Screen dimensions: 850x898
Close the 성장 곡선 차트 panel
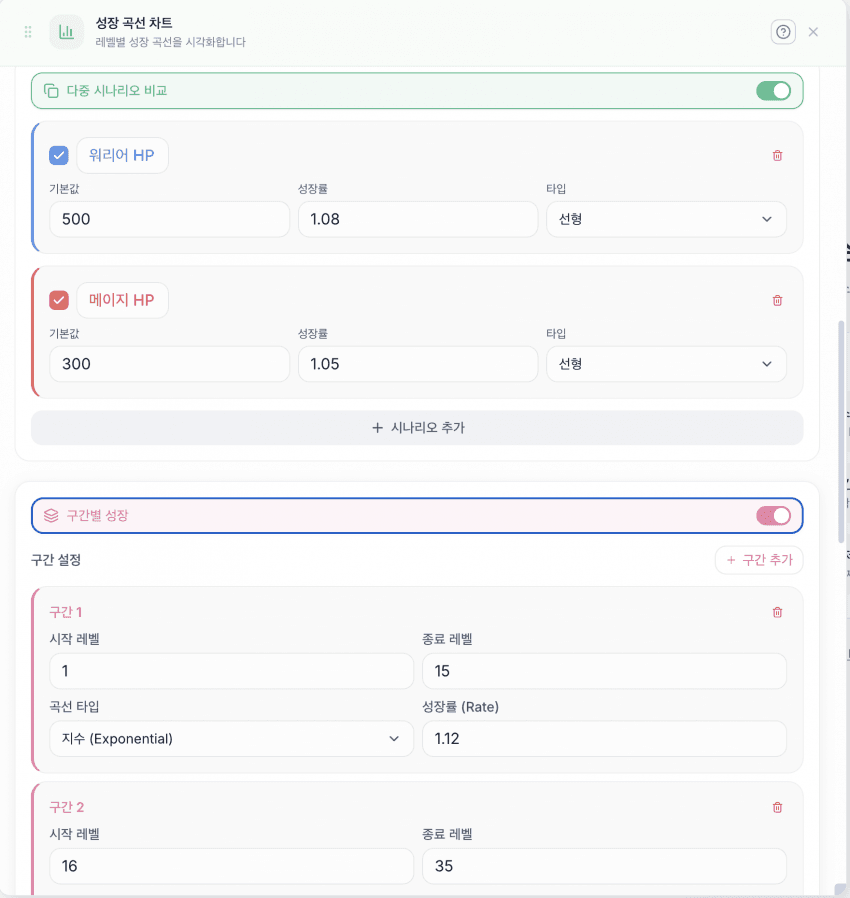click(x=813, y=32)
